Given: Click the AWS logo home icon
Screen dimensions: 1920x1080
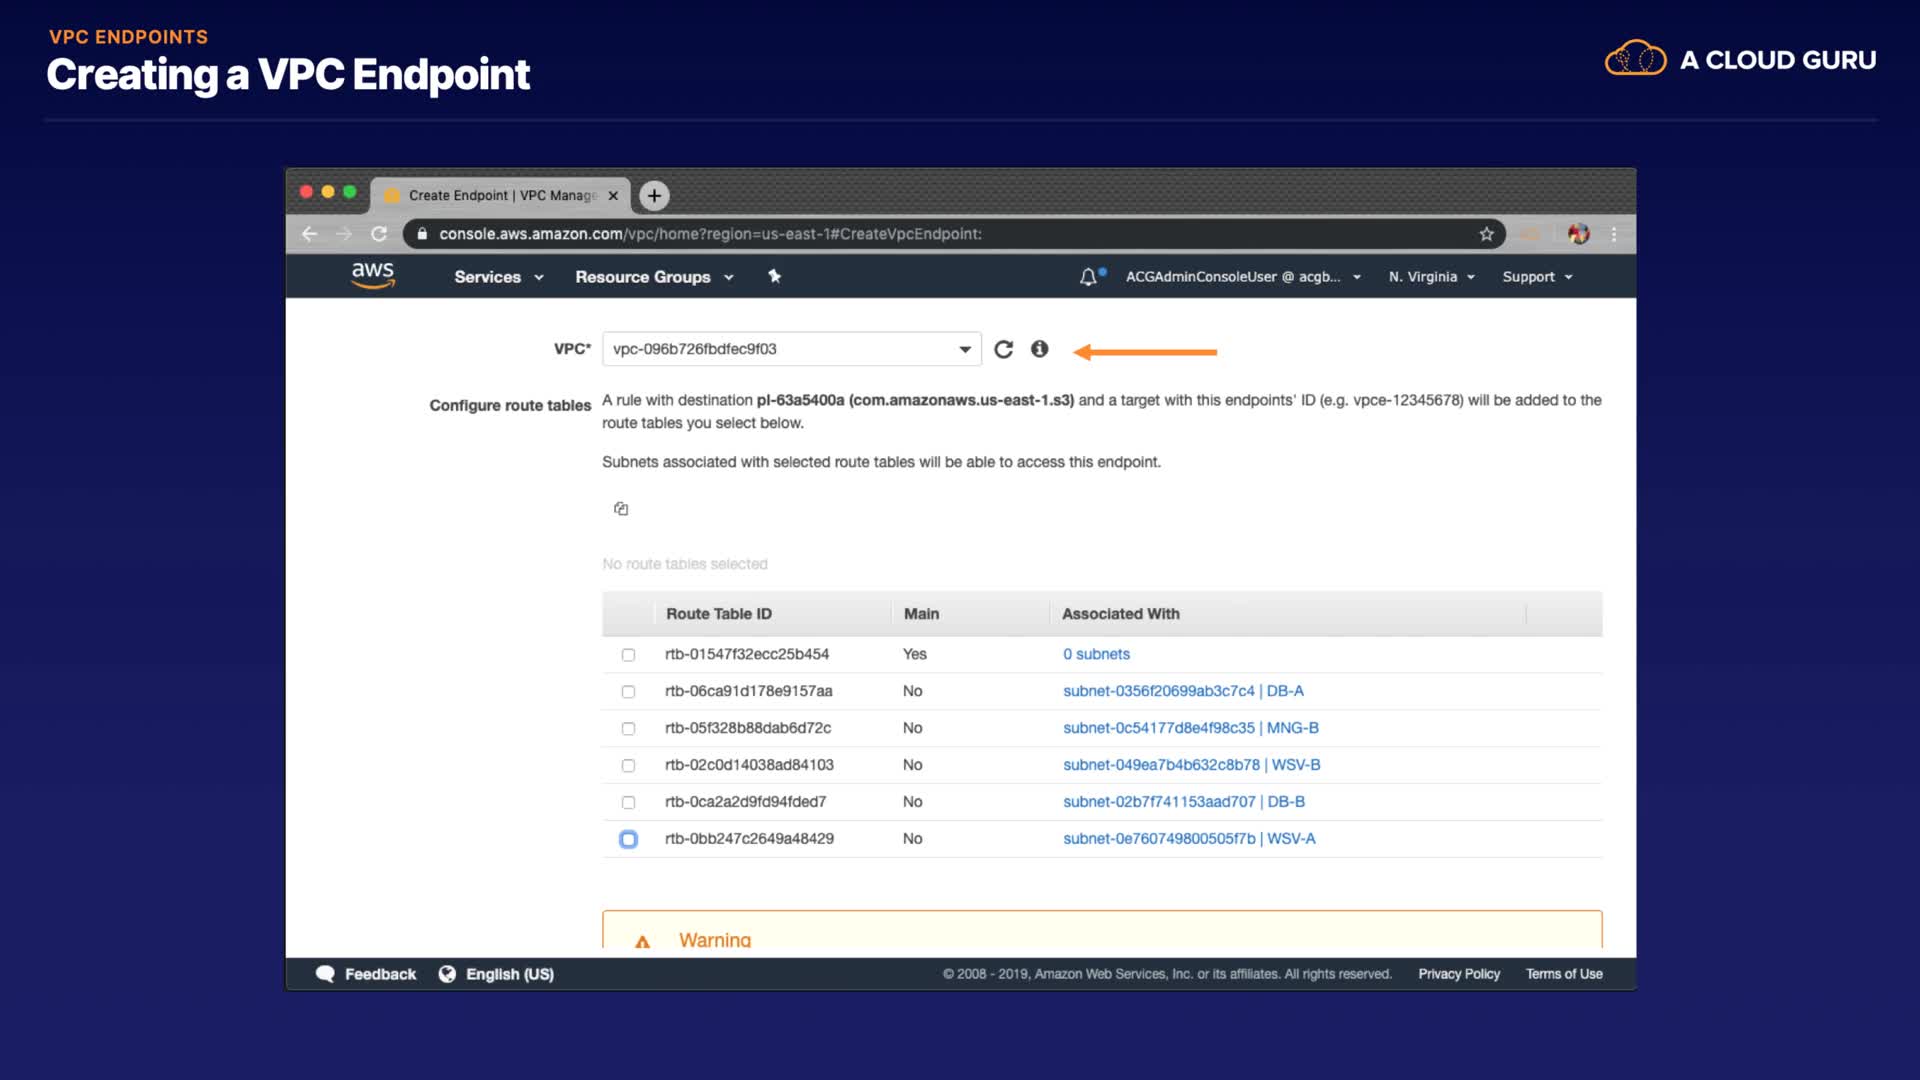Looking at the screenshot, I should [x=373, y=275].
